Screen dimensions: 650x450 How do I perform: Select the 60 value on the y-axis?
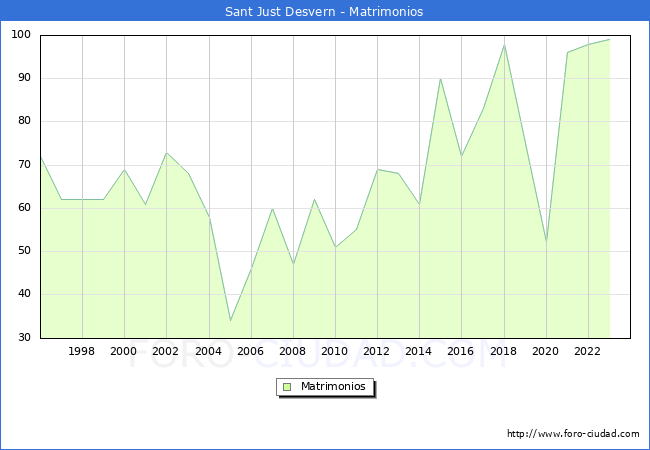coord(23,208)
